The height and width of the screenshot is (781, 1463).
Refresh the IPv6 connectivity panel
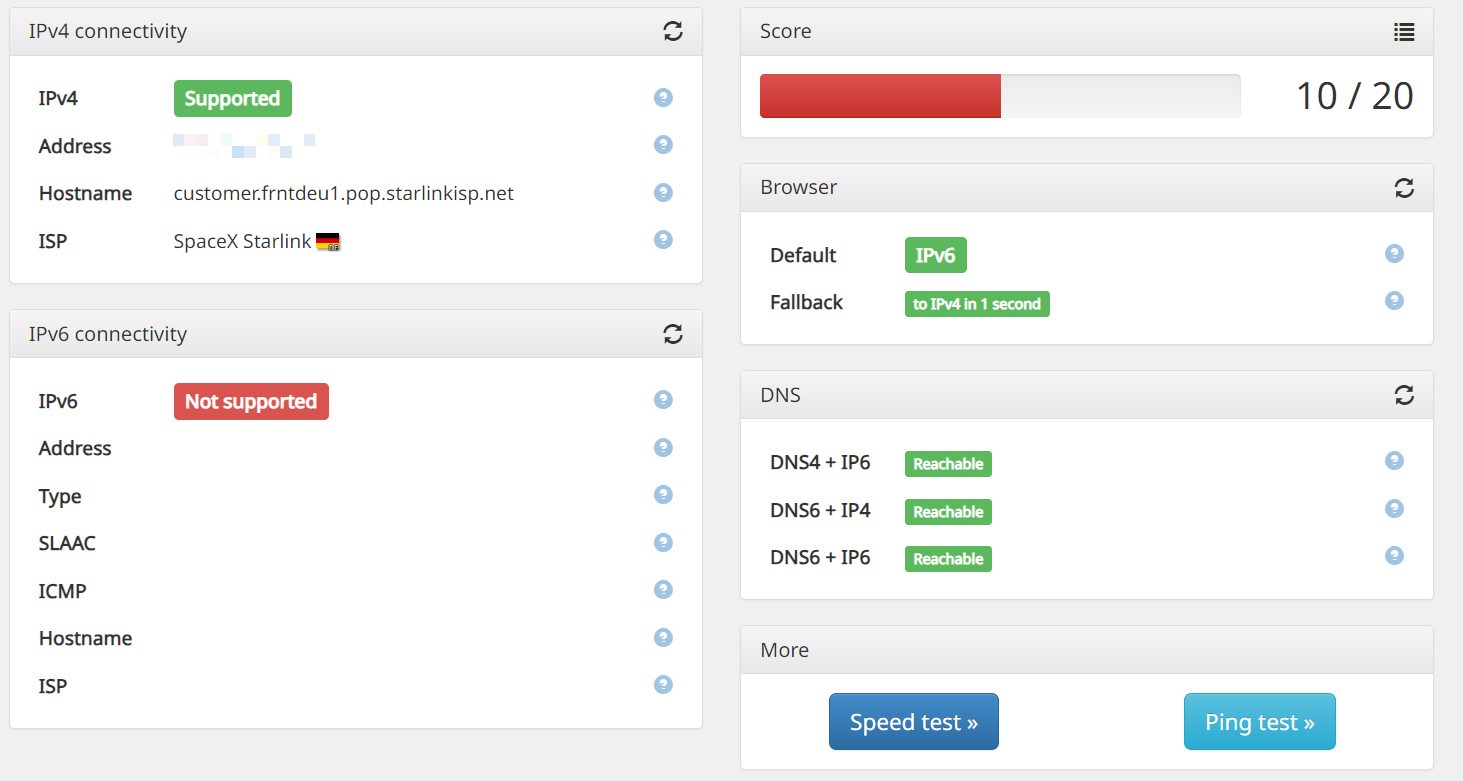[x=673, y=334]
